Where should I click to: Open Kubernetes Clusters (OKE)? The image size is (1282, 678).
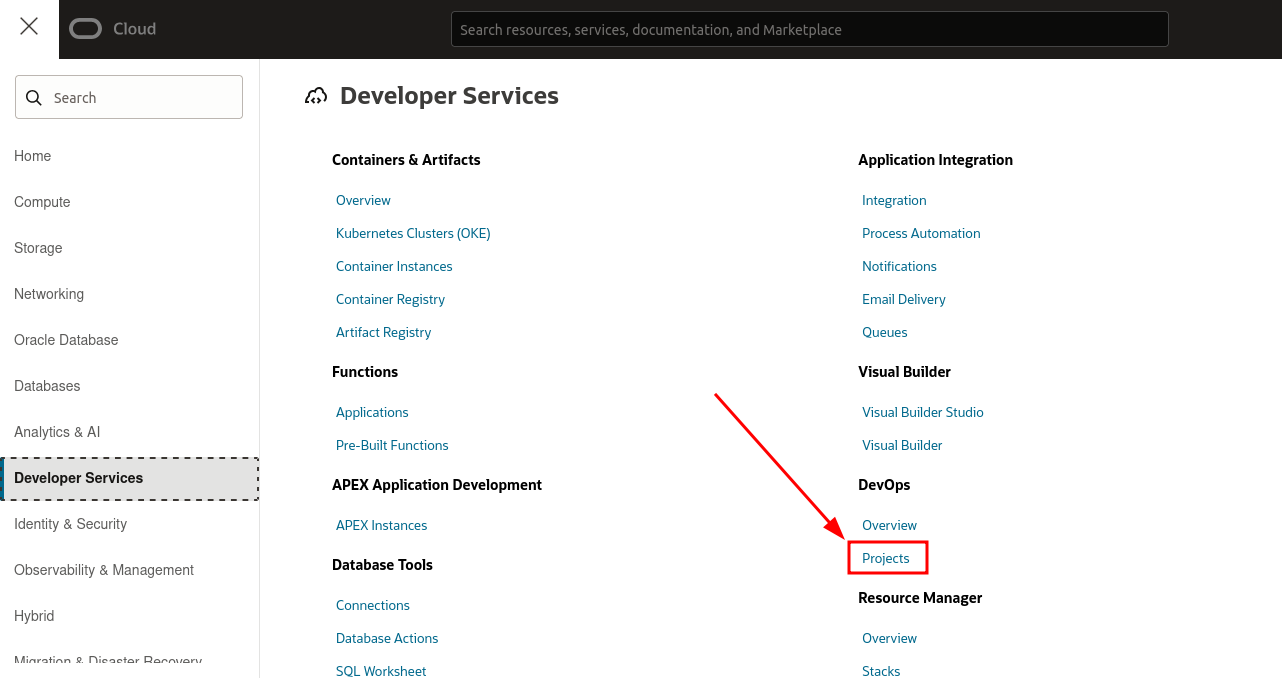click(413, 233)
